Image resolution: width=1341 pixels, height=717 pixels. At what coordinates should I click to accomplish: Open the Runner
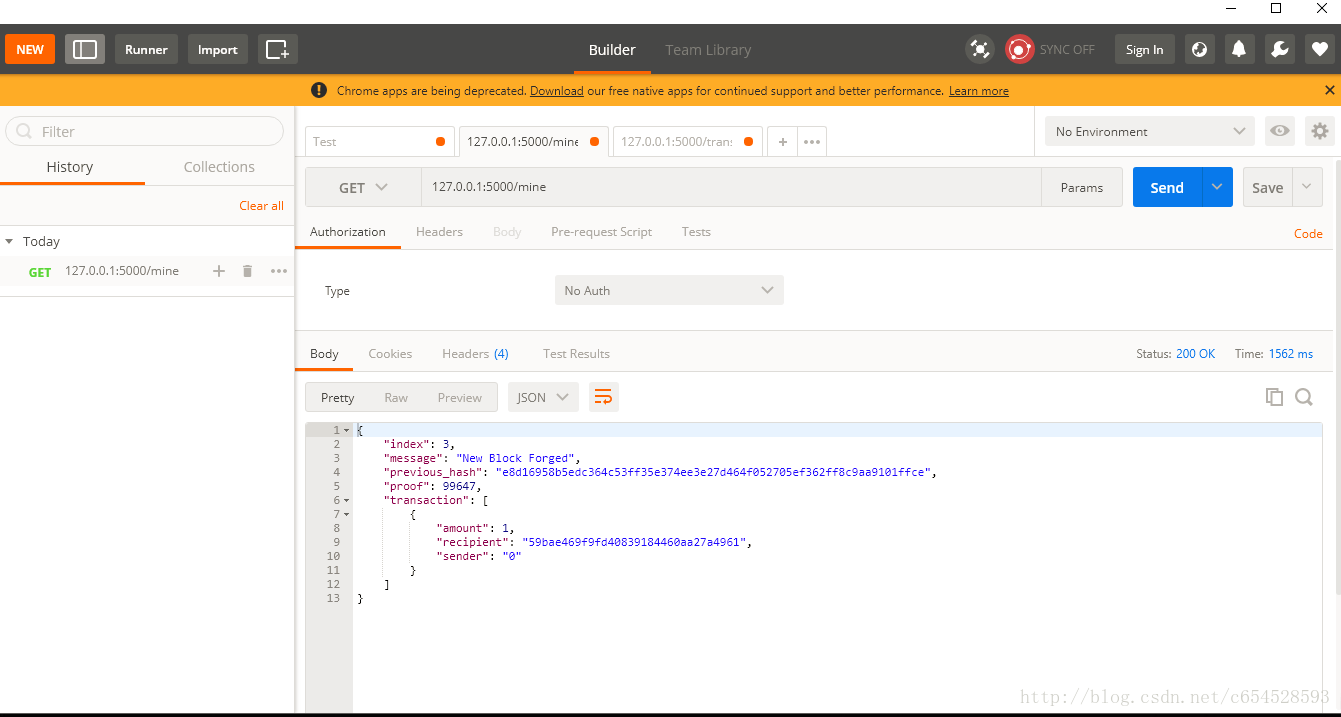pos(146,49)
